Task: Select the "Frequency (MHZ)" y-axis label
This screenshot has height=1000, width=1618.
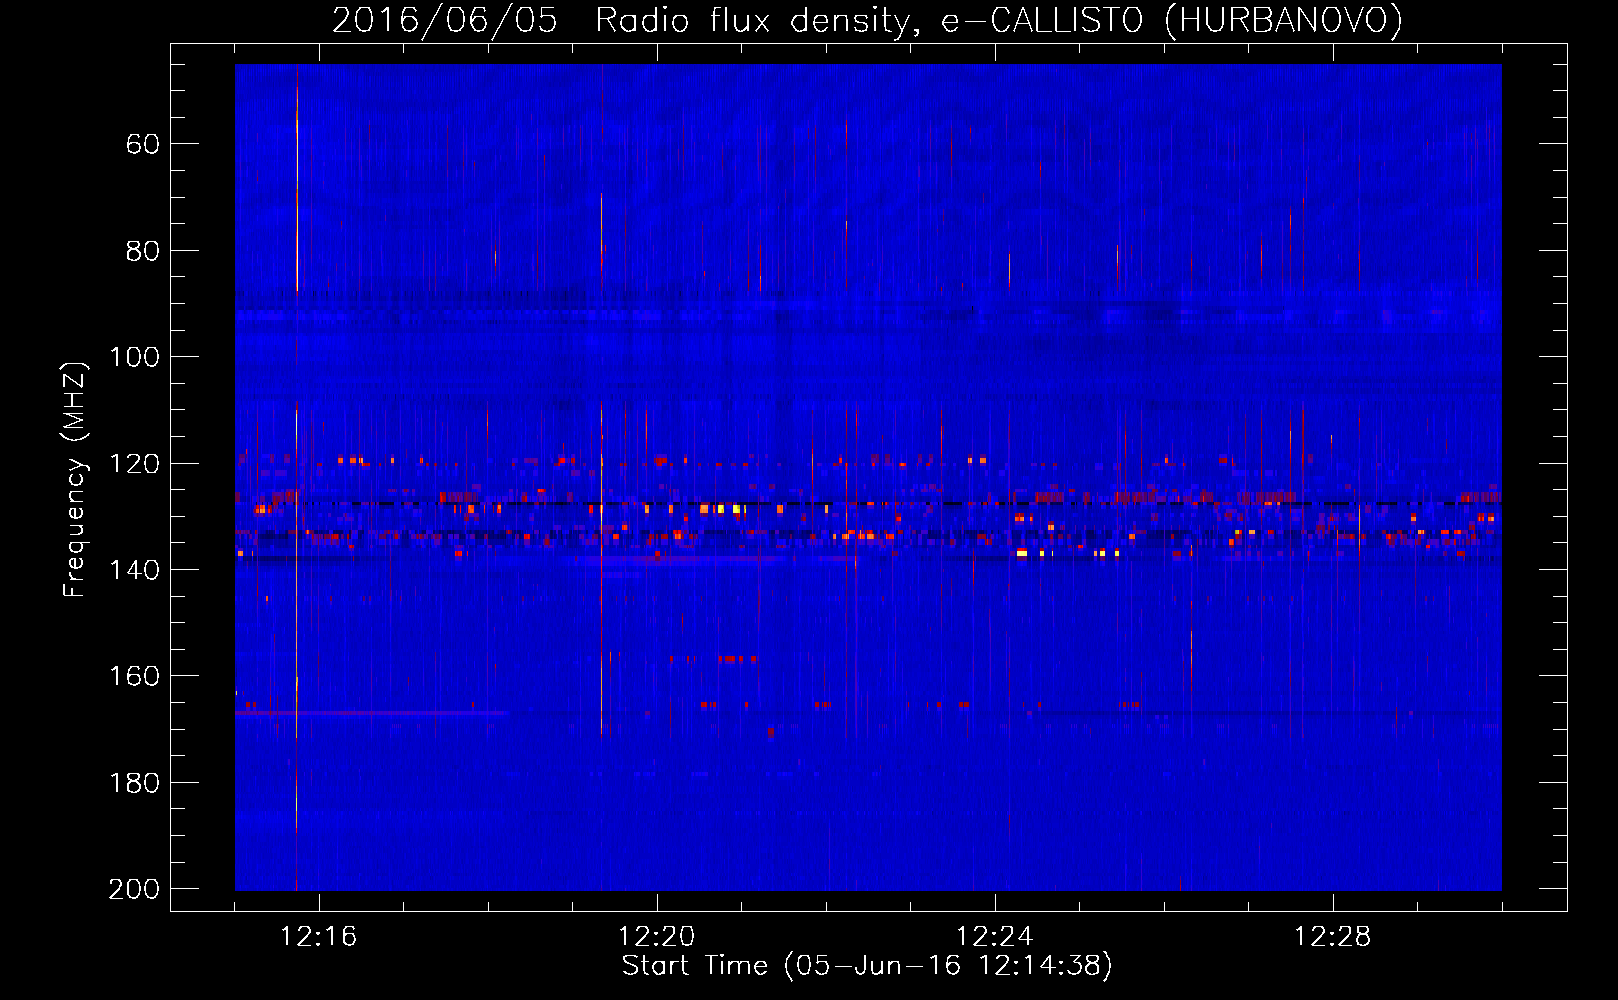Action: 75,480
